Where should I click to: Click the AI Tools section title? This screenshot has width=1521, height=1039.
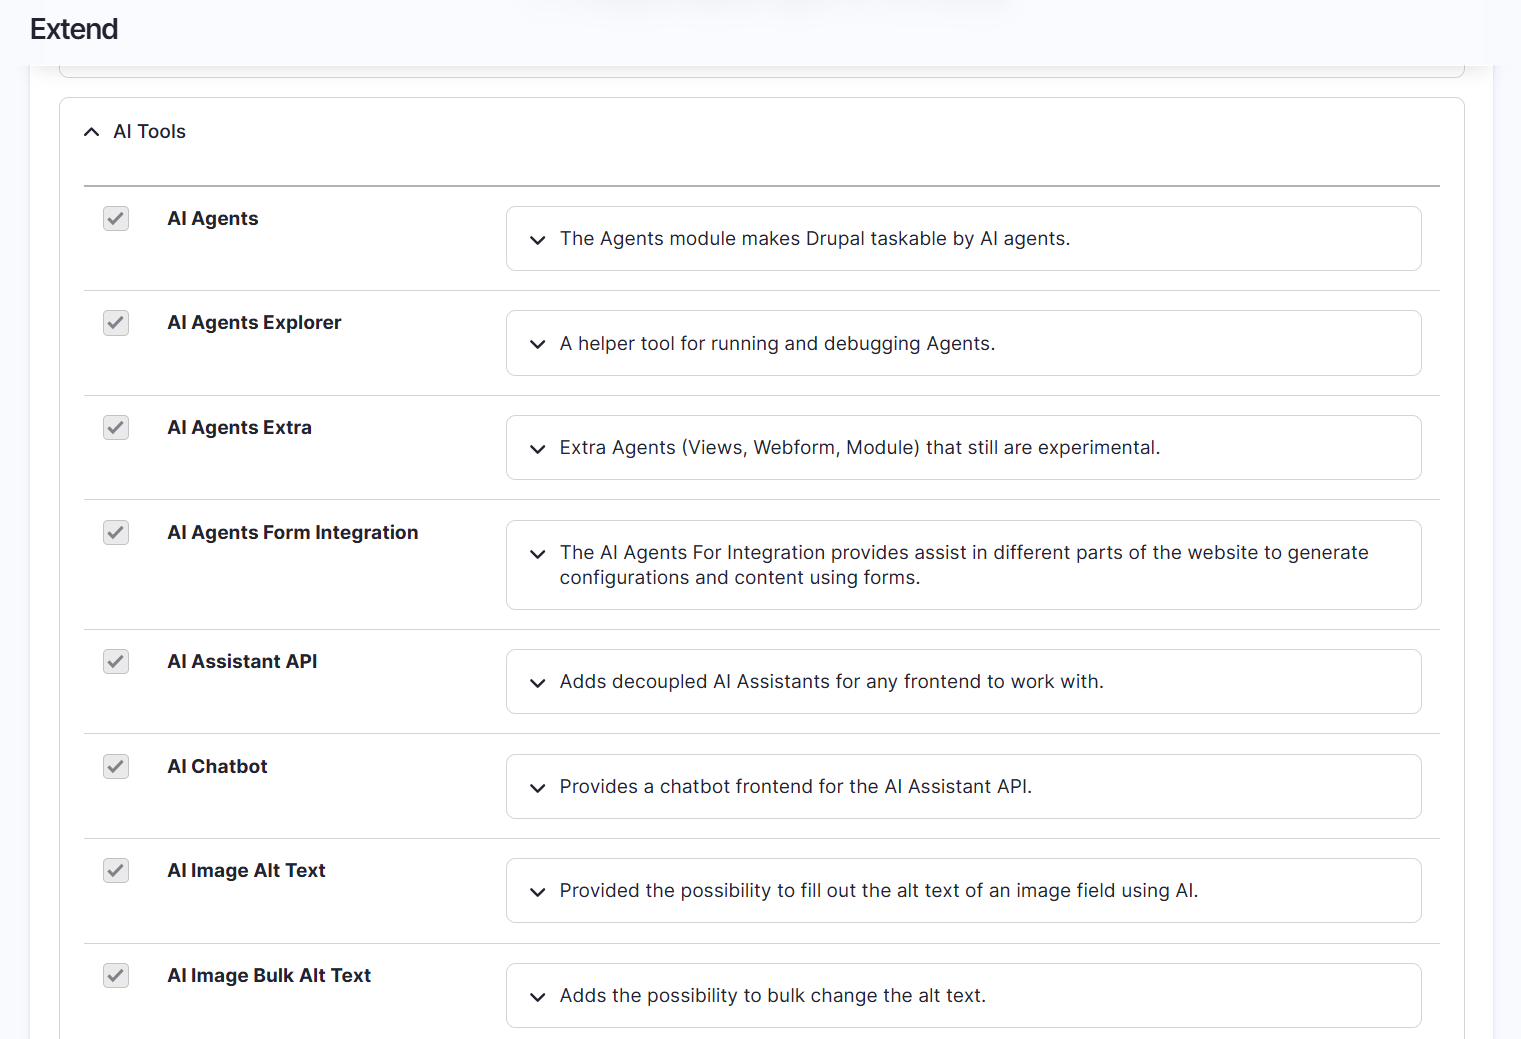[x=150, y=131]
